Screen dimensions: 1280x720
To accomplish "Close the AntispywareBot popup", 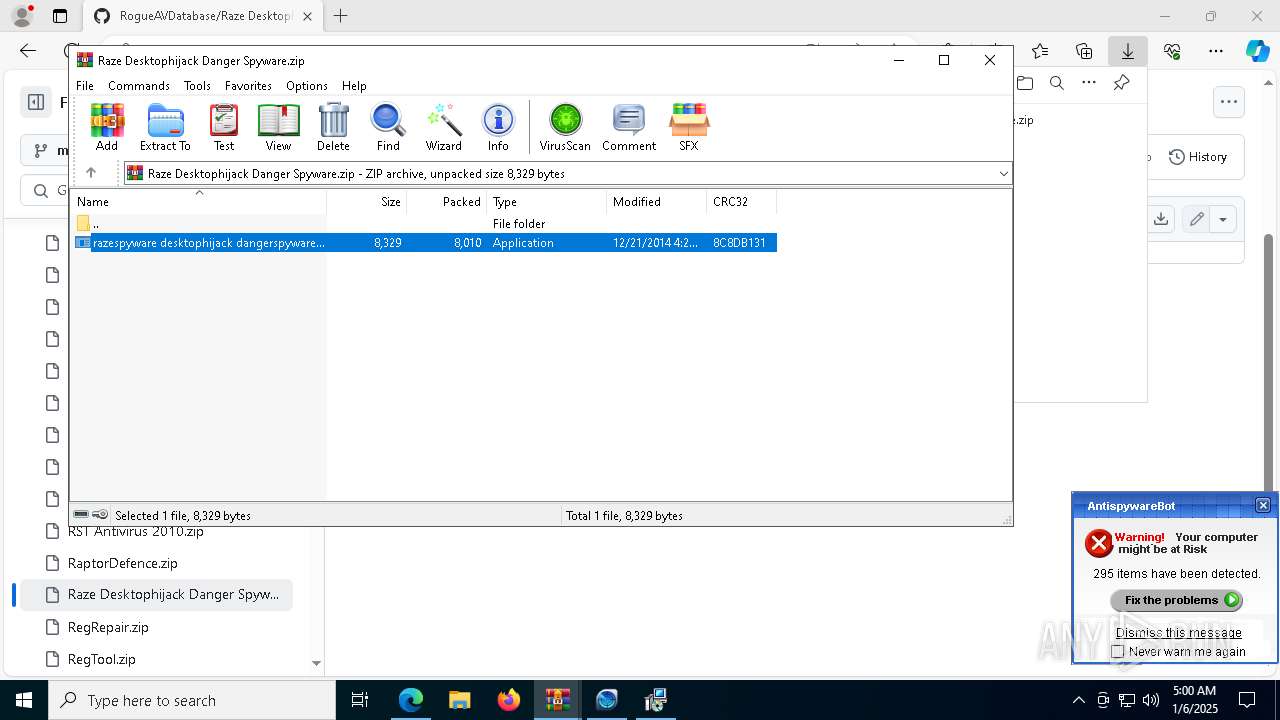I will 1262,505.
